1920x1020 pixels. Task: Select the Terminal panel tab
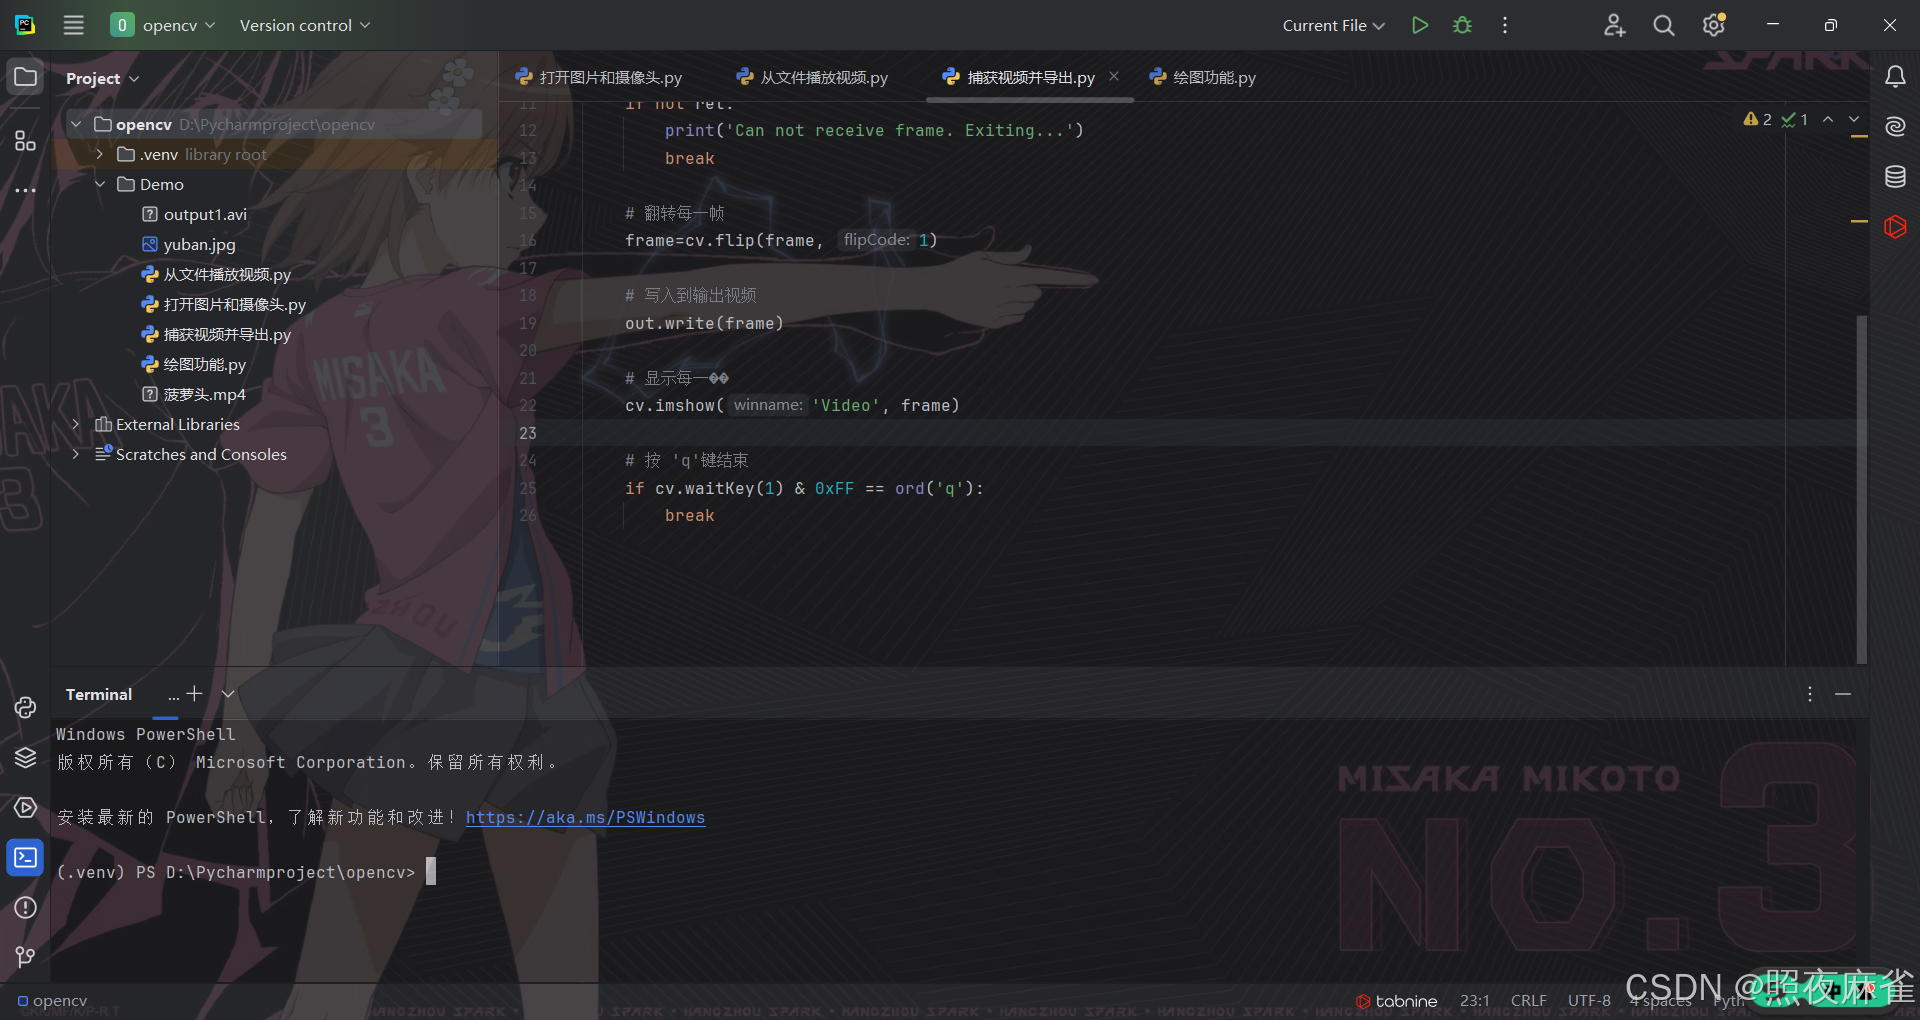click(x=99, y=694)
